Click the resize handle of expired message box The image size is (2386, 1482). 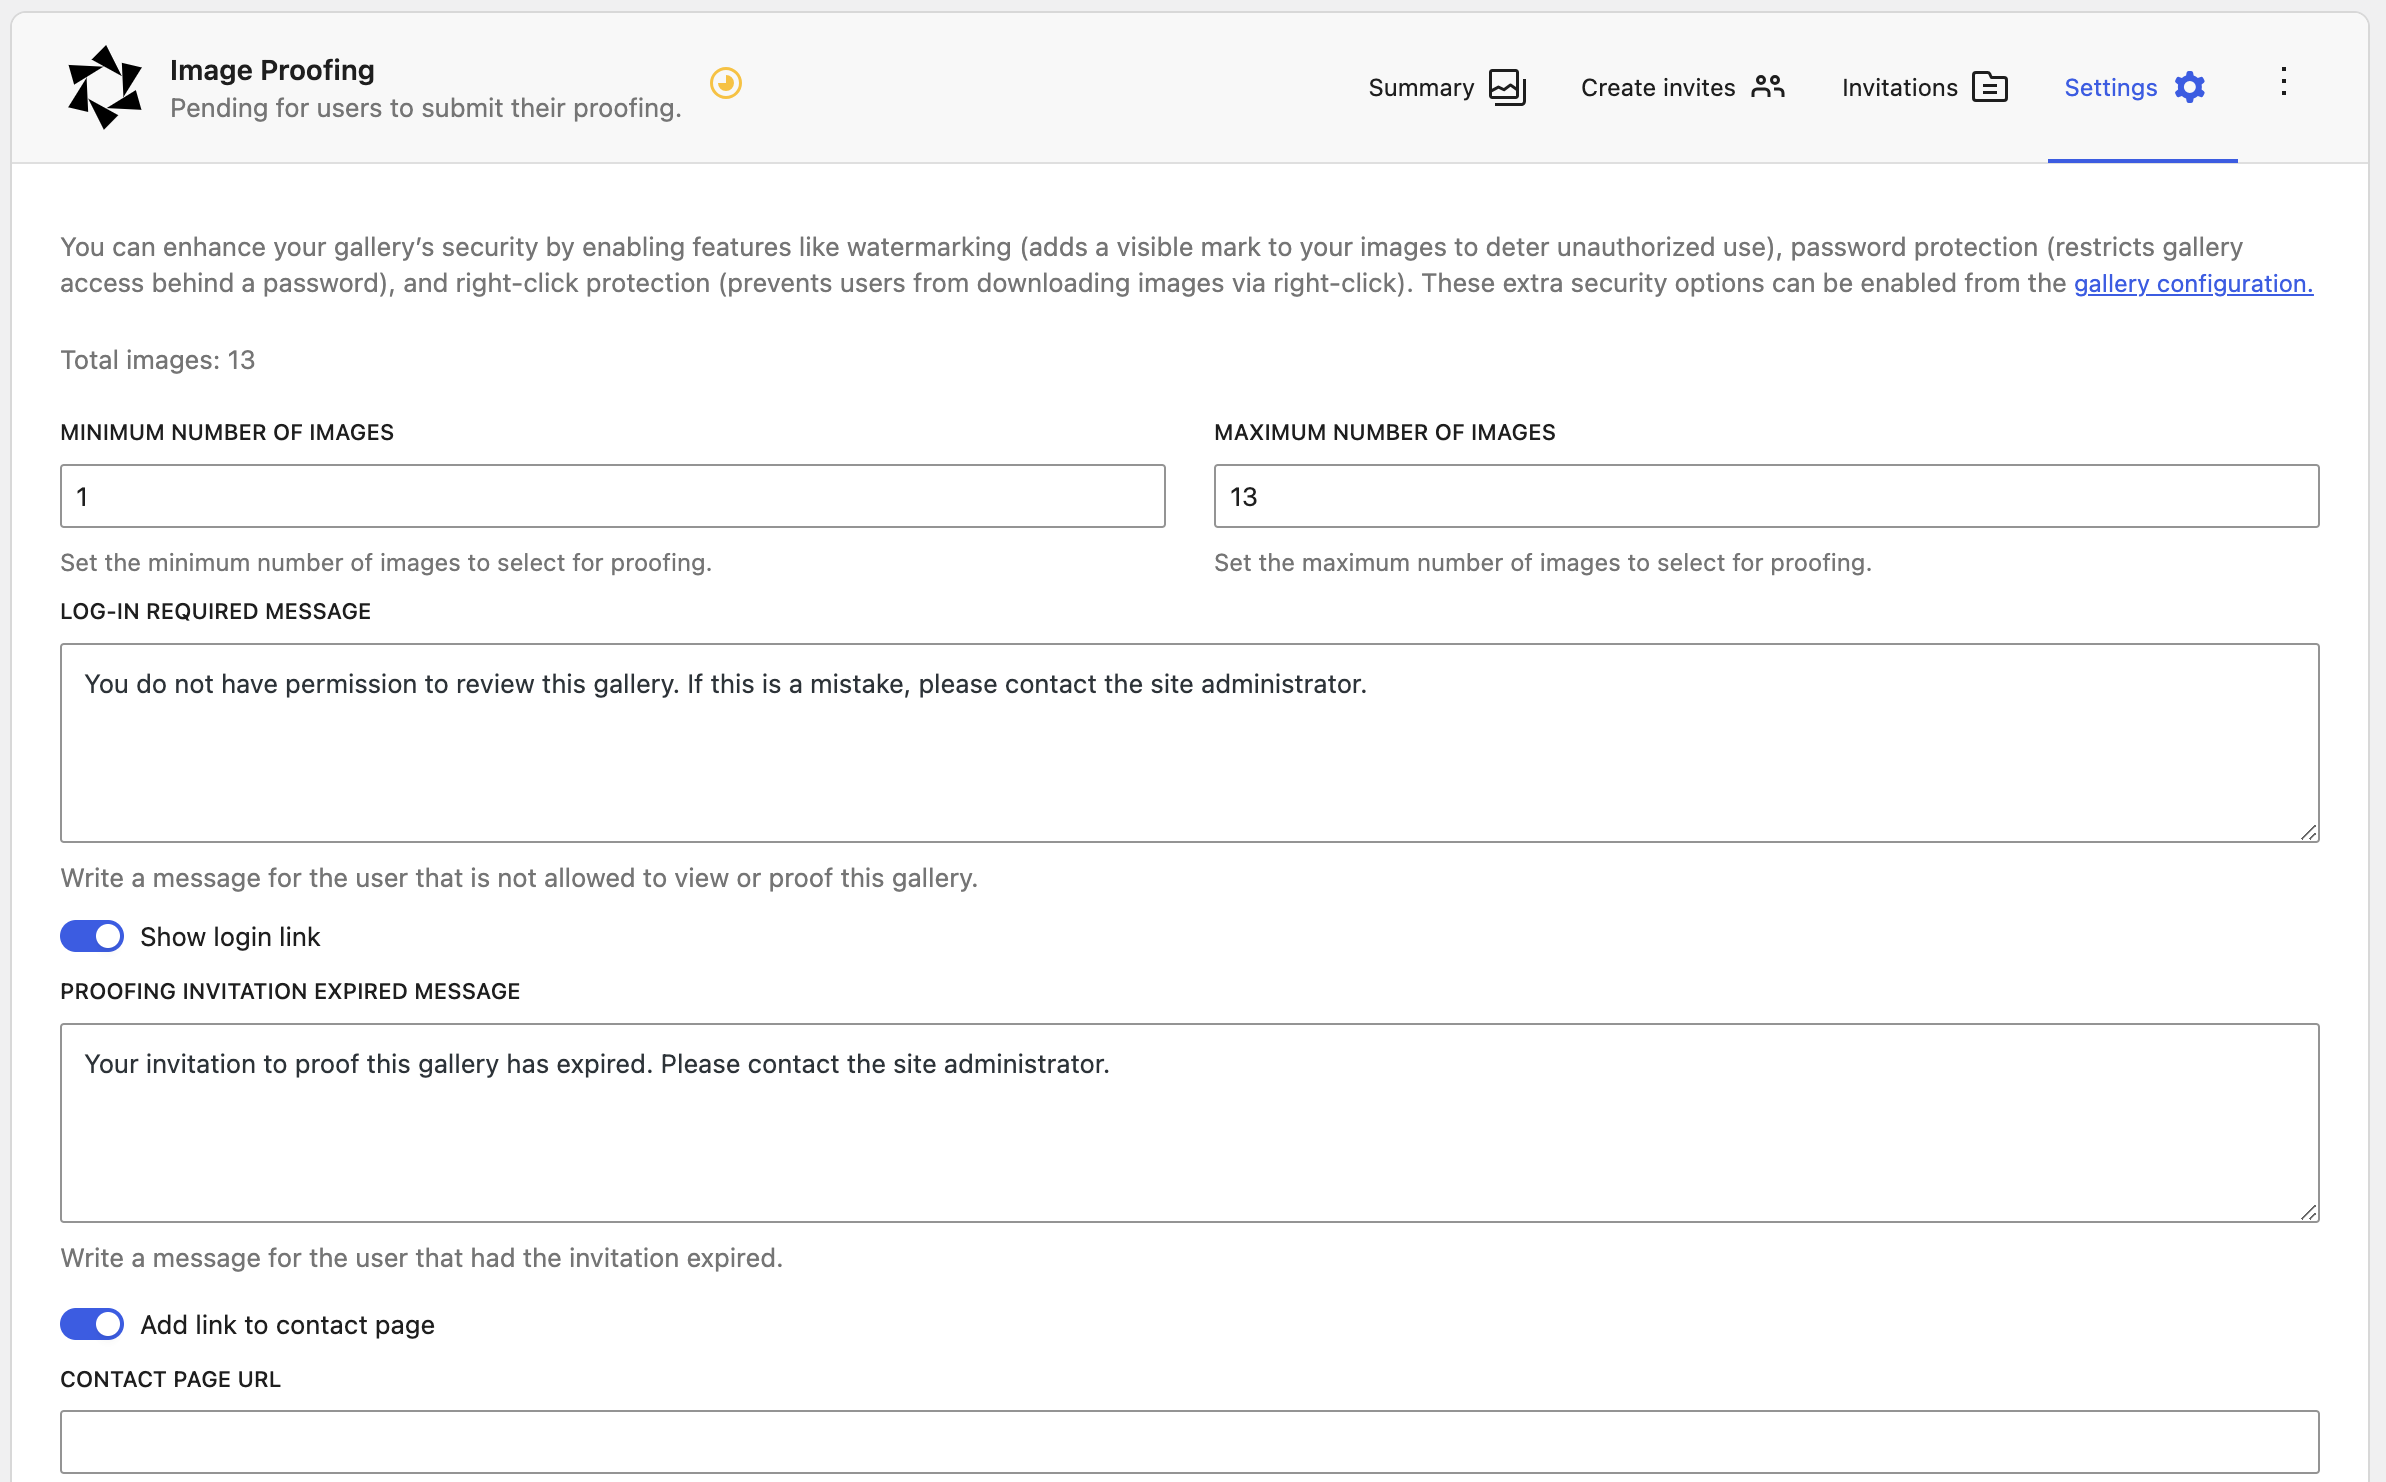tap(2308, 1213)
